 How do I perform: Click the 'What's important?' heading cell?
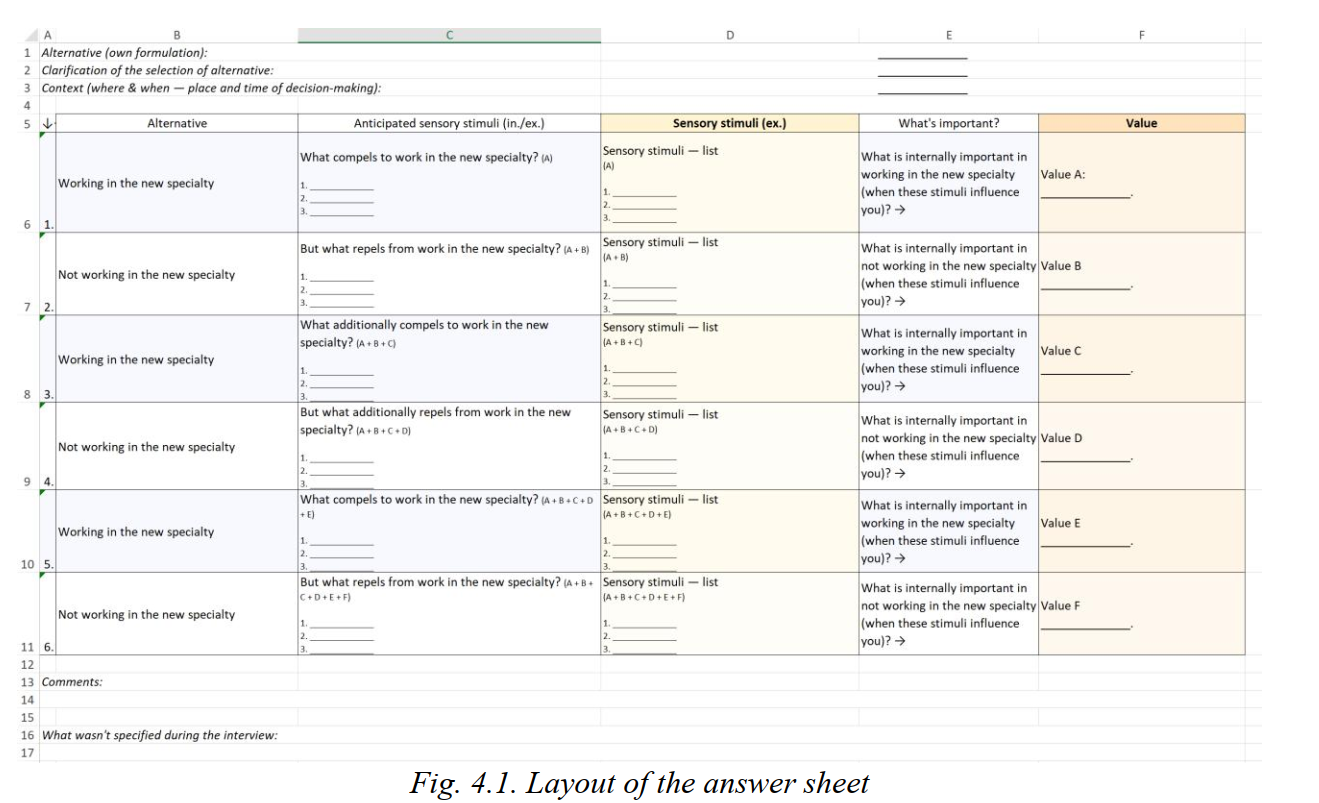pos(948,124)
